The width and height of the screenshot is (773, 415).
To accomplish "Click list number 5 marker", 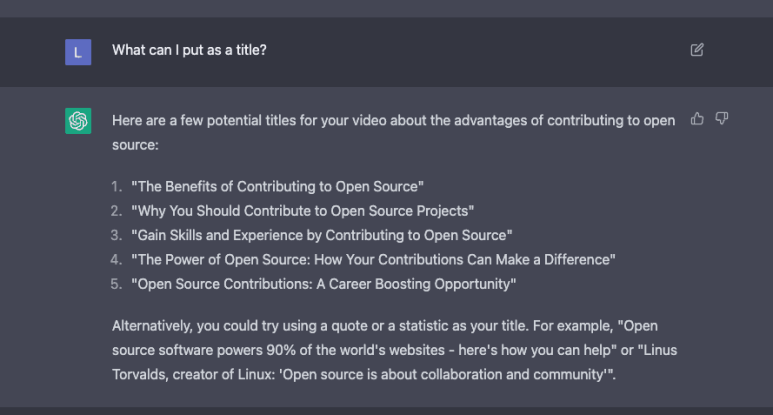I will (116, 284).
